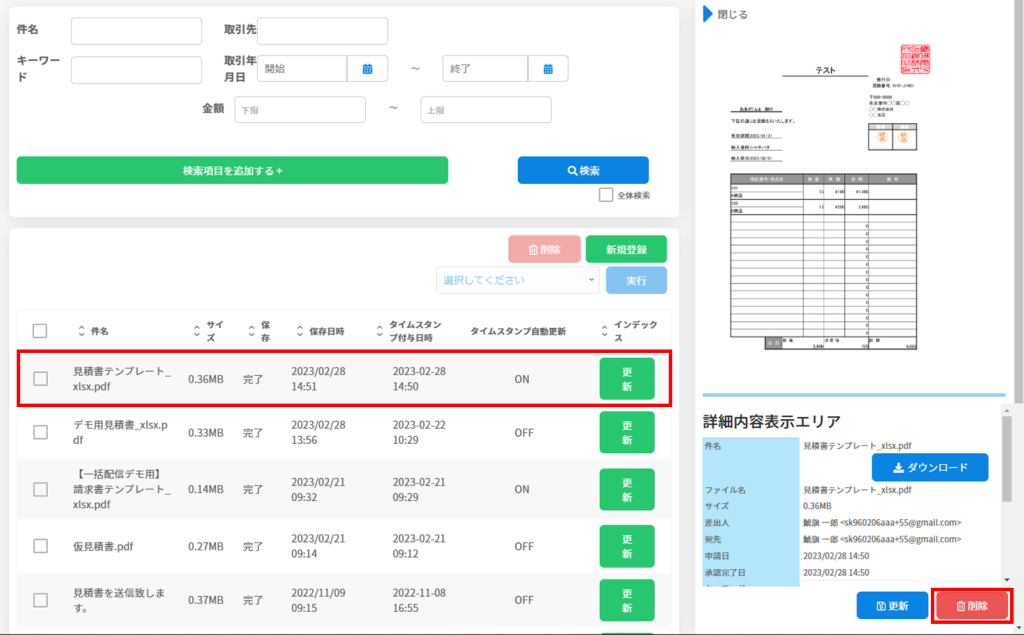Sort the list by 保存日時 column
This screenshot has height=635, width=1024.
300,331
